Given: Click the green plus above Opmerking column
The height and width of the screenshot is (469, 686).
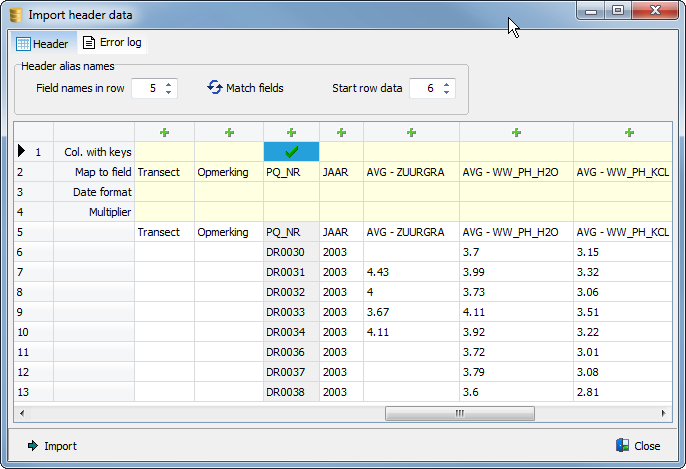Looking at the screenshot, I should click(229, 132).
